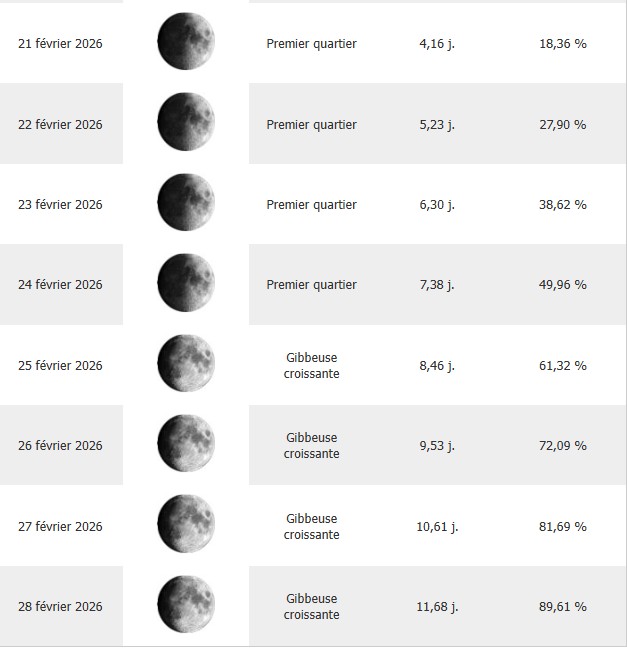Click the moon image for 27 février 2026
627x648 pixels.
coord(186,525)
